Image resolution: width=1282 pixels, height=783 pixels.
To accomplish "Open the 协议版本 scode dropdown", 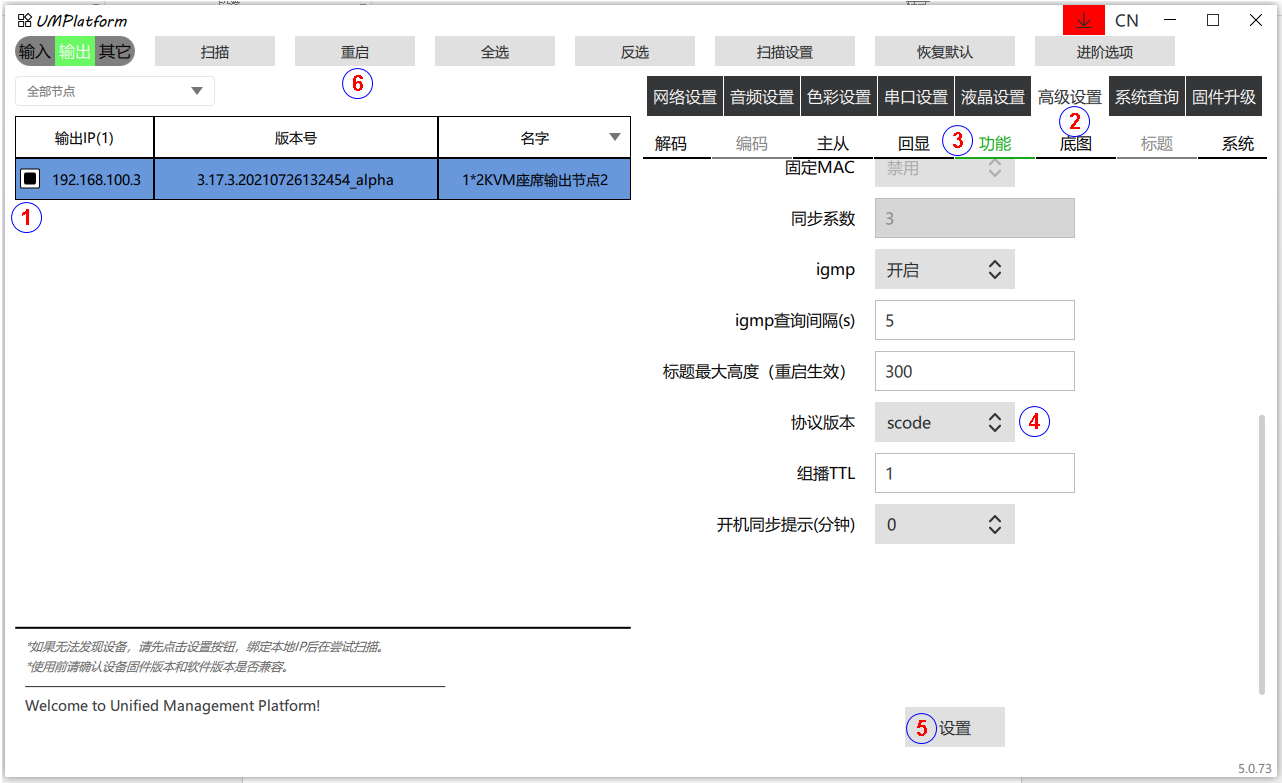I will pyautogui.click(x=944, y=423).
